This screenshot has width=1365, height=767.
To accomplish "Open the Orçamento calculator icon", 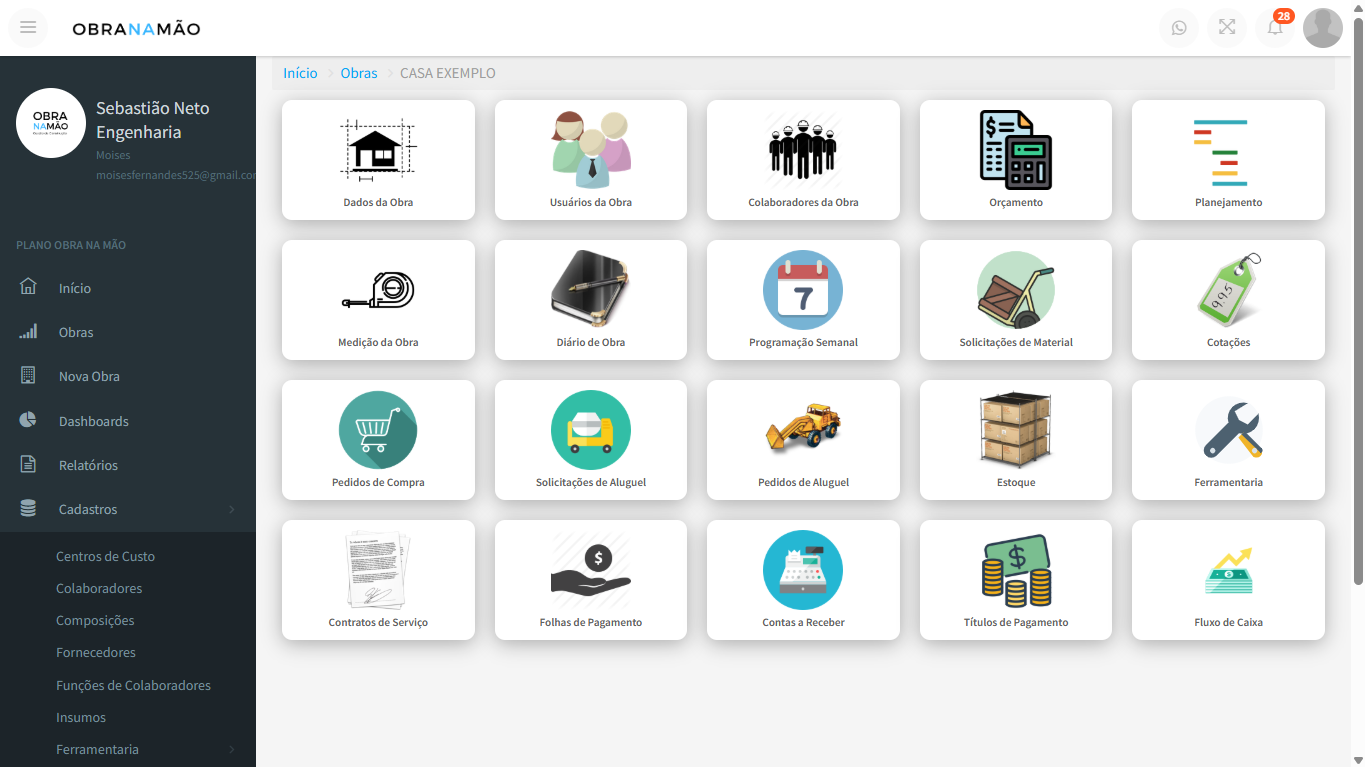I will tap(1016, 150).
